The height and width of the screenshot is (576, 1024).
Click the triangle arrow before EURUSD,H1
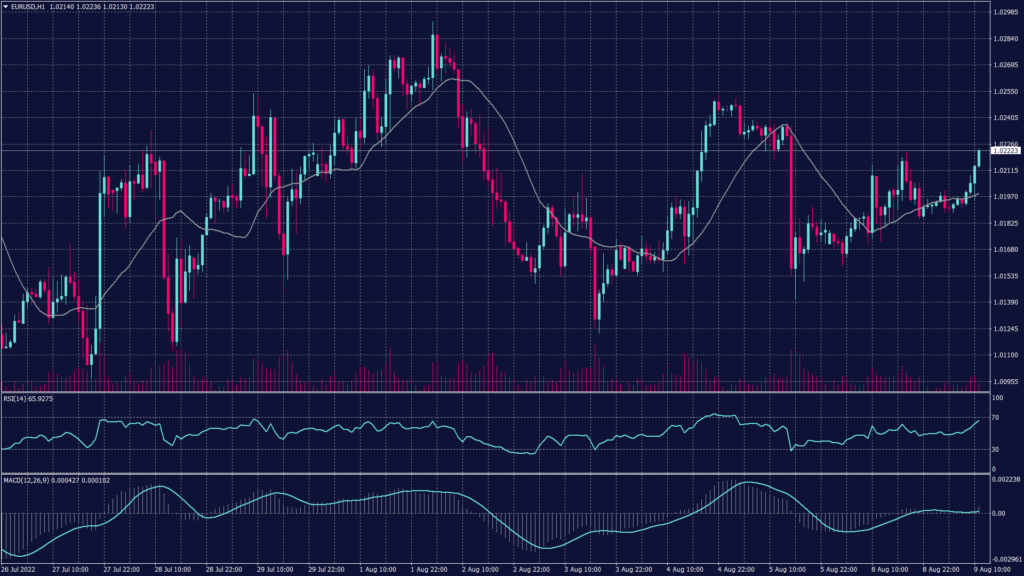click(5, 6)
